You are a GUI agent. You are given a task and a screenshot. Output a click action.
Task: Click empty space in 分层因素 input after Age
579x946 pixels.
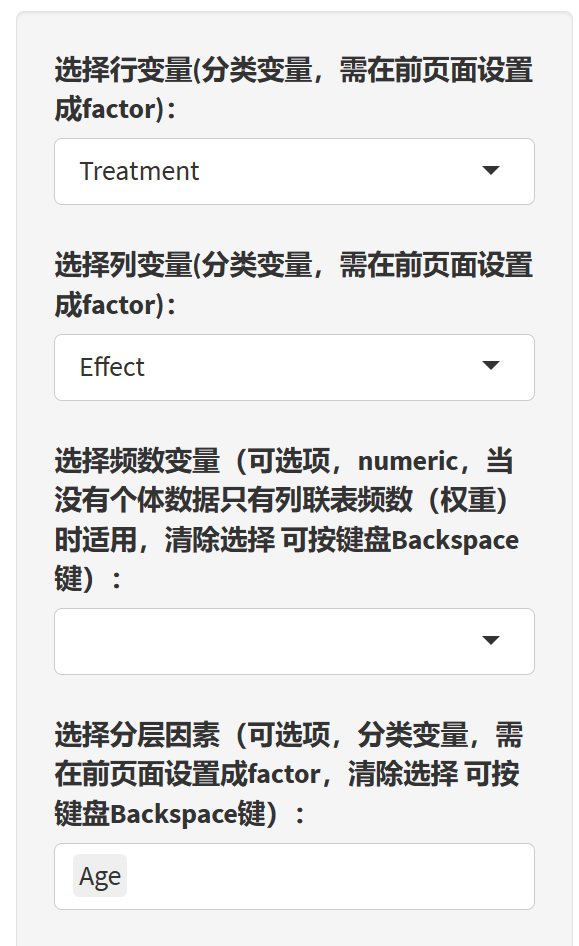click(329, 876)
